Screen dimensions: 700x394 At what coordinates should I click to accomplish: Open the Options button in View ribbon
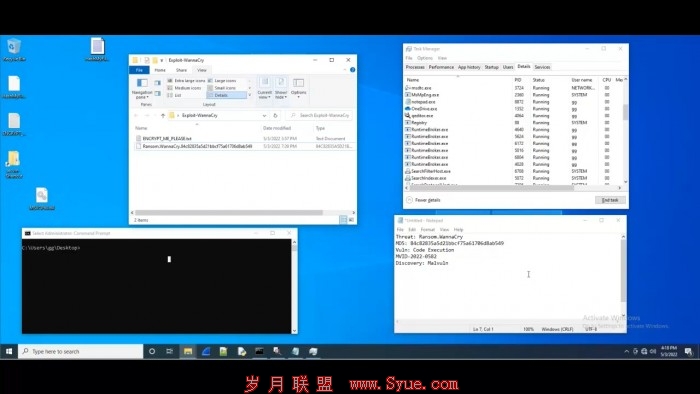298,87
